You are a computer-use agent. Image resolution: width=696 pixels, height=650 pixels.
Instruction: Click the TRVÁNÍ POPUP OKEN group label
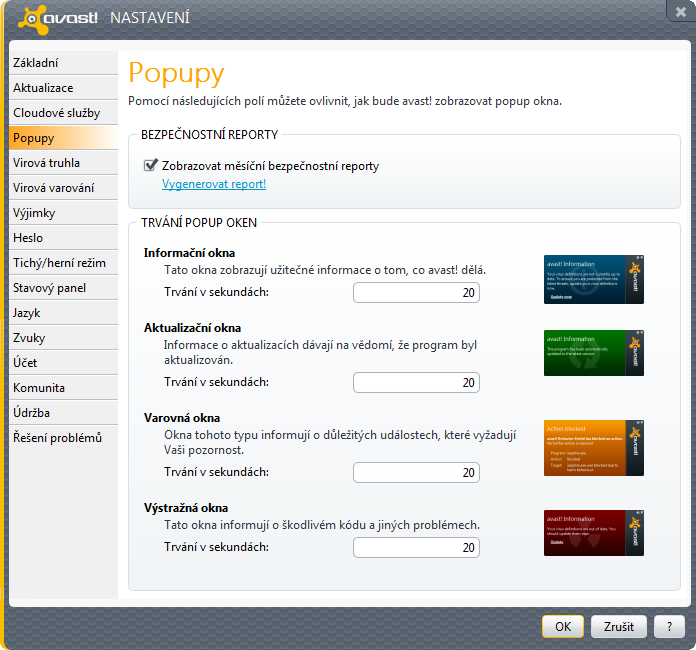click(199, 222)
